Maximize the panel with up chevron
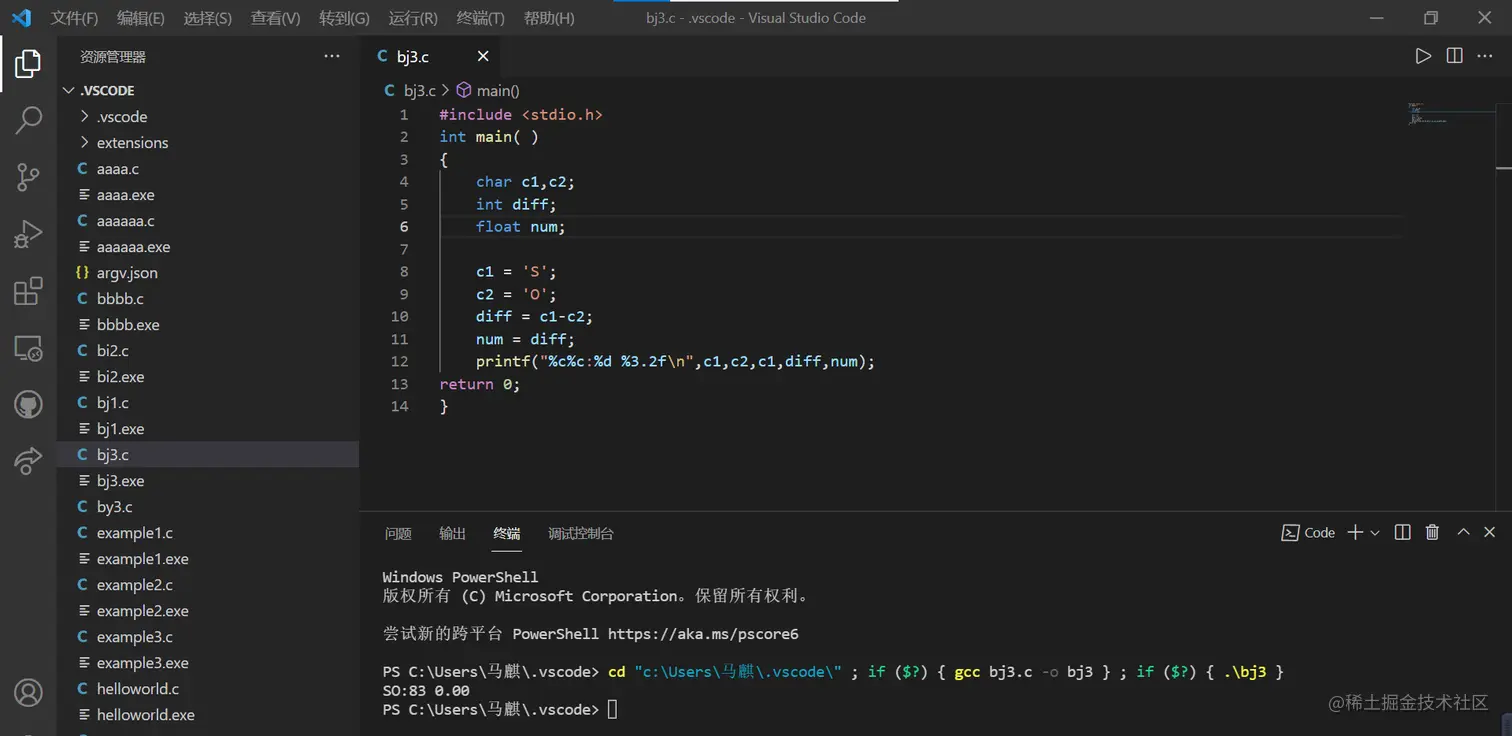 [x=1463, y=533]
